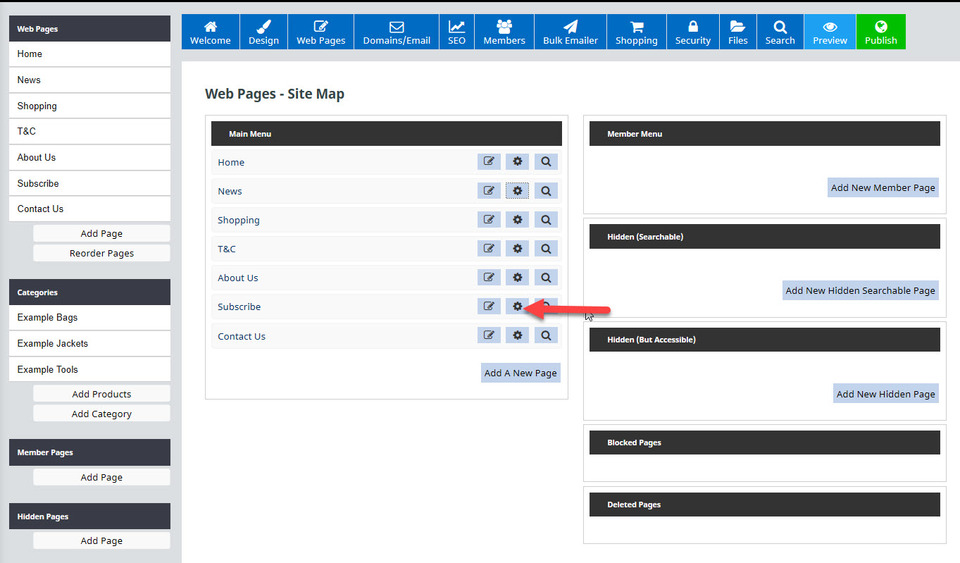Screen dimensions: 960x563
Task: Click the edit icon for Home page
Action: [x=489, y=162]
